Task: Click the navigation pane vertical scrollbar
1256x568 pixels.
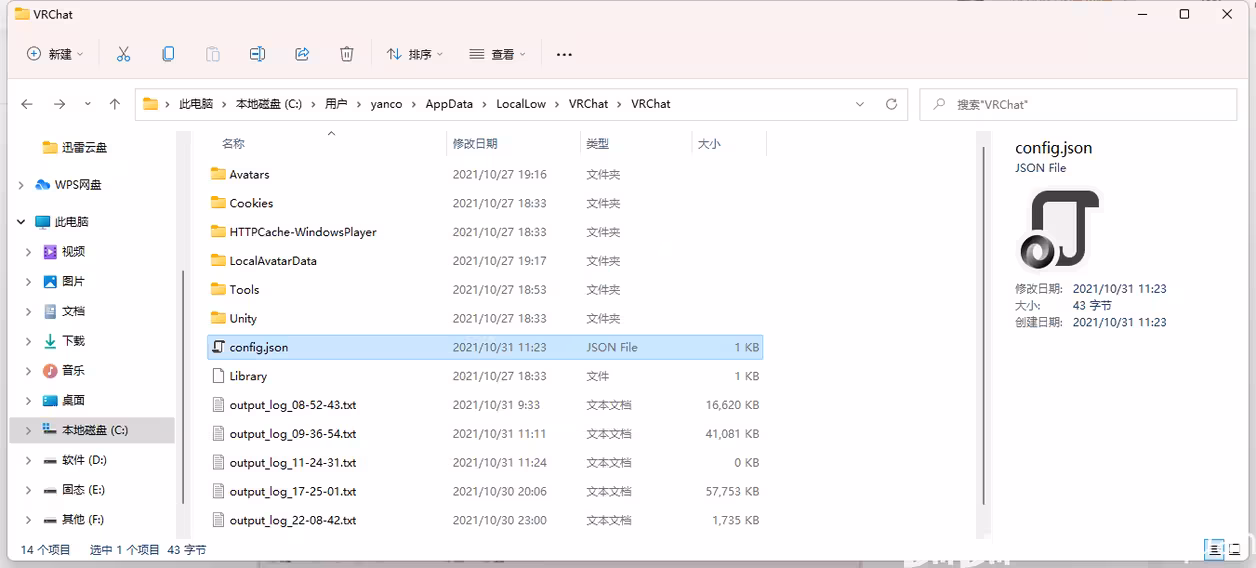Action: pyautogui.click(x=183, y=388)
